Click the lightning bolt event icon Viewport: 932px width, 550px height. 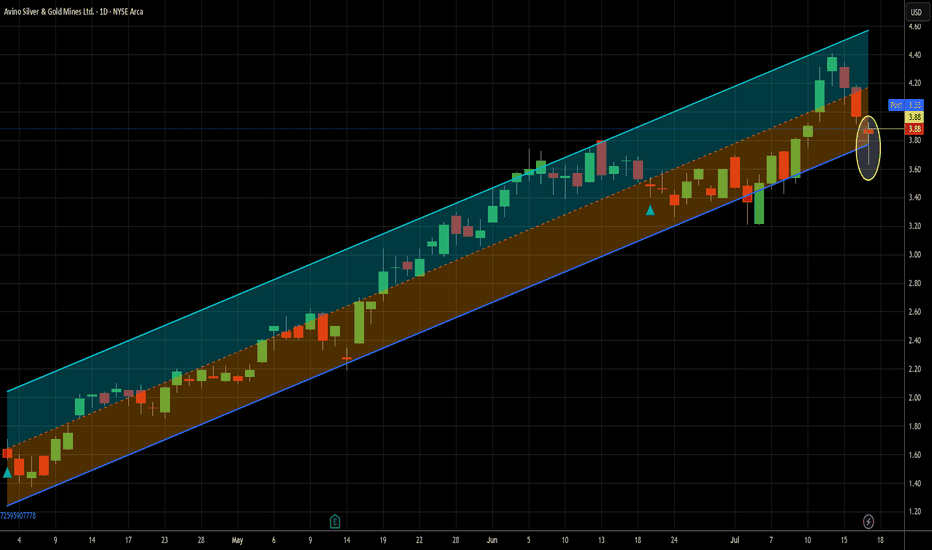tap(868, 521)
